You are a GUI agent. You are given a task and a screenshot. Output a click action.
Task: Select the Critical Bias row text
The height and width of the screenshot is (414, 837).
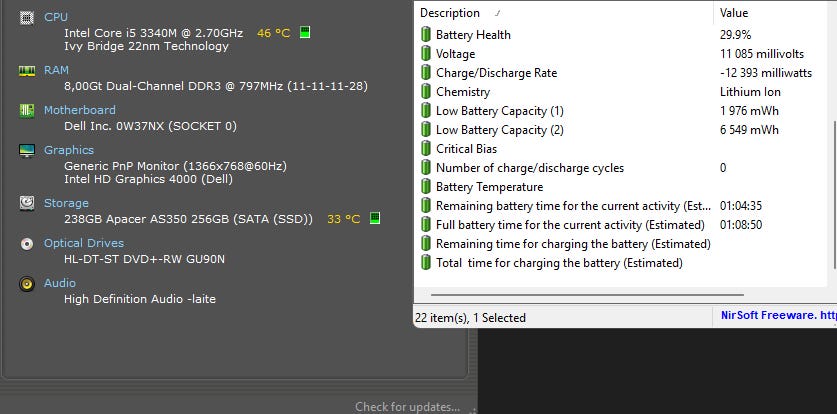pos(467,149)
